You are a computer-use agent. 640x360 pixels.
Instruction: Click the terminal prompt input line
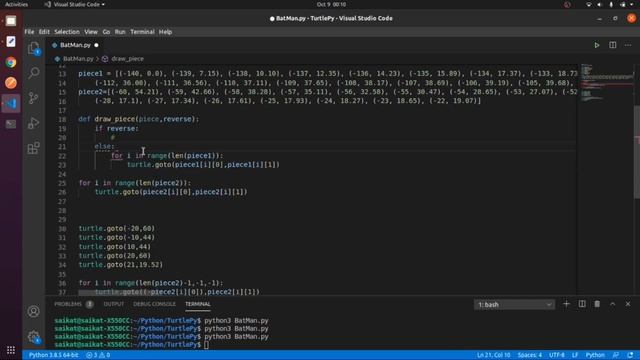[x=206, y=344]
